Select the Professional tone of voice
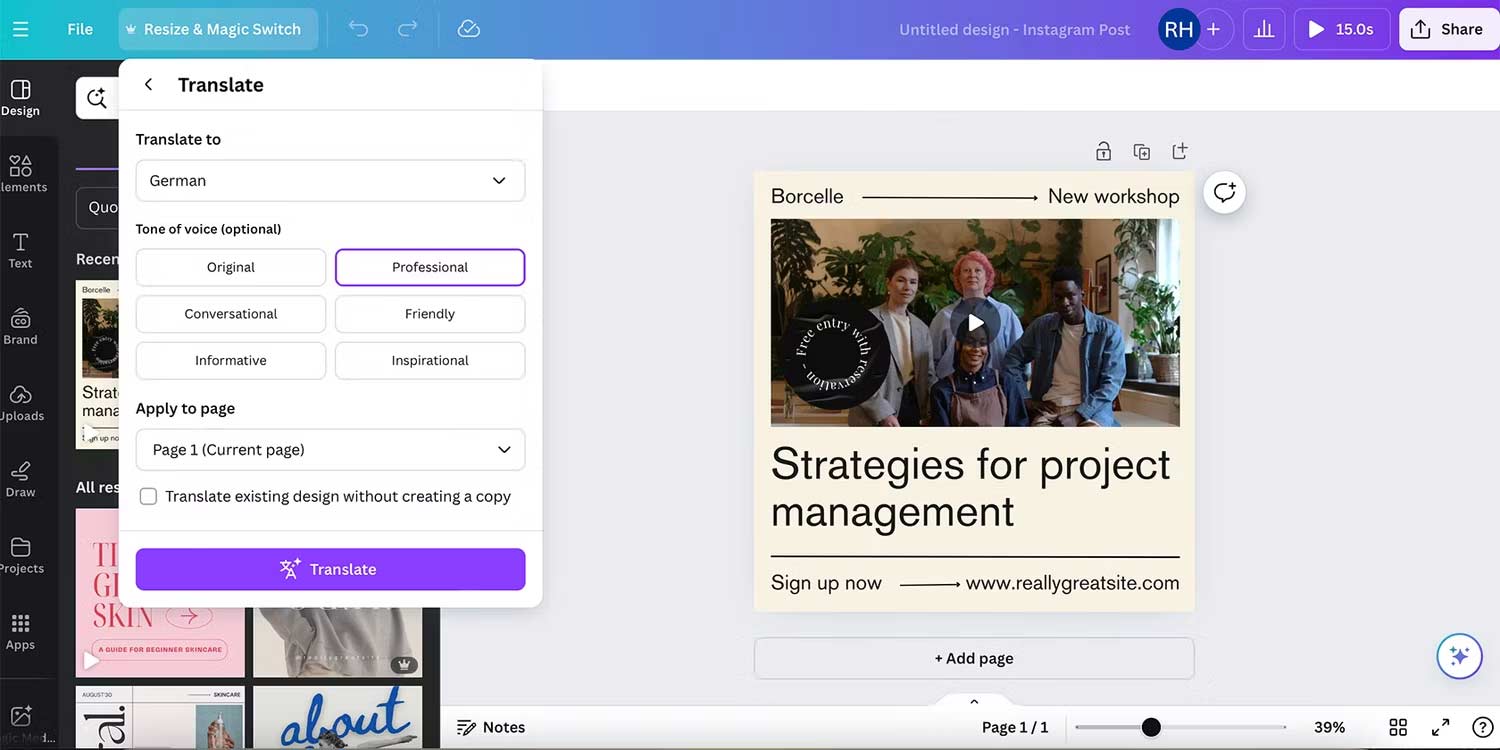Viewport: 1500px width, 750px height. point(429,267)
